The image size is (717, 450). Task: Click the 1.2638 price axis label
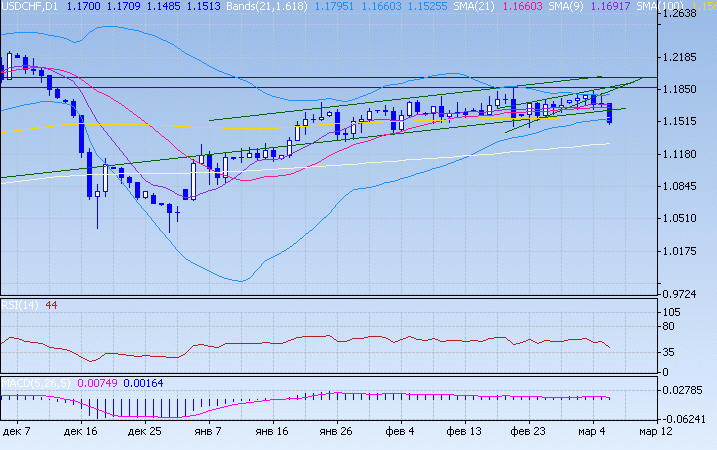pos(679,14)
